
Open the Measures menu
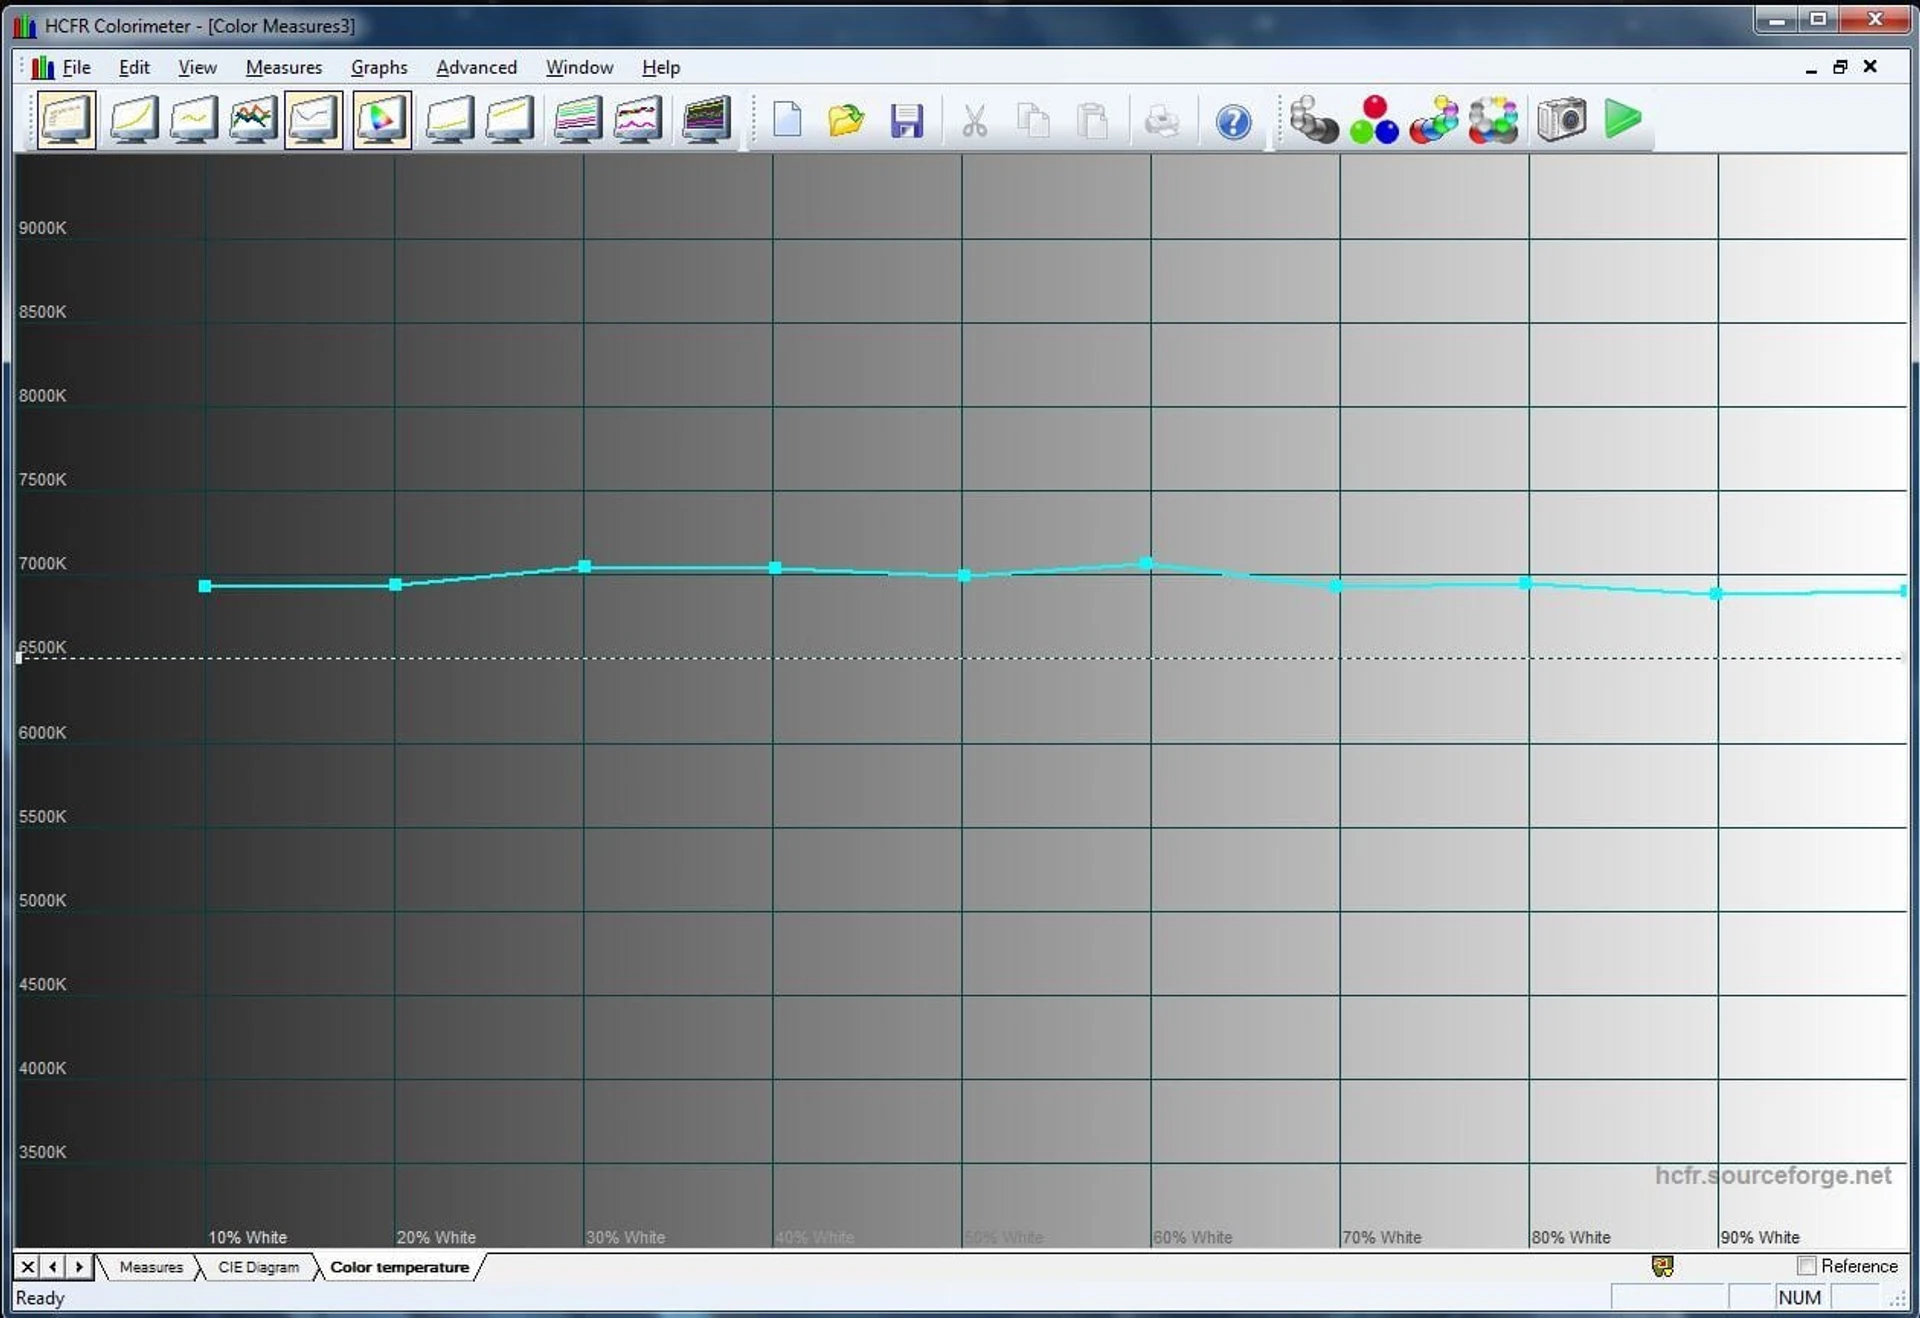(284, 67)
